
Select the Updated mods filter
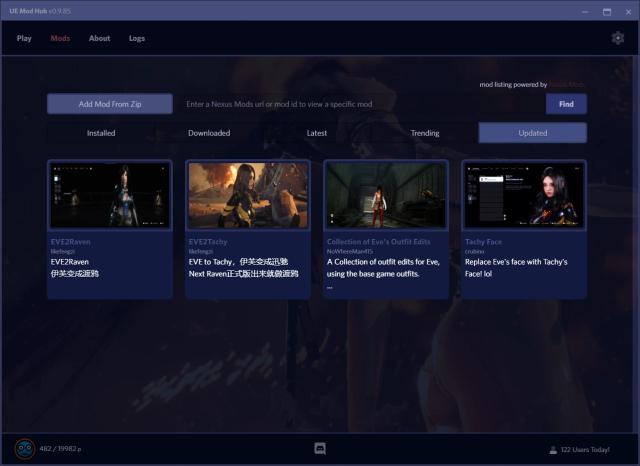pos(533,133)
